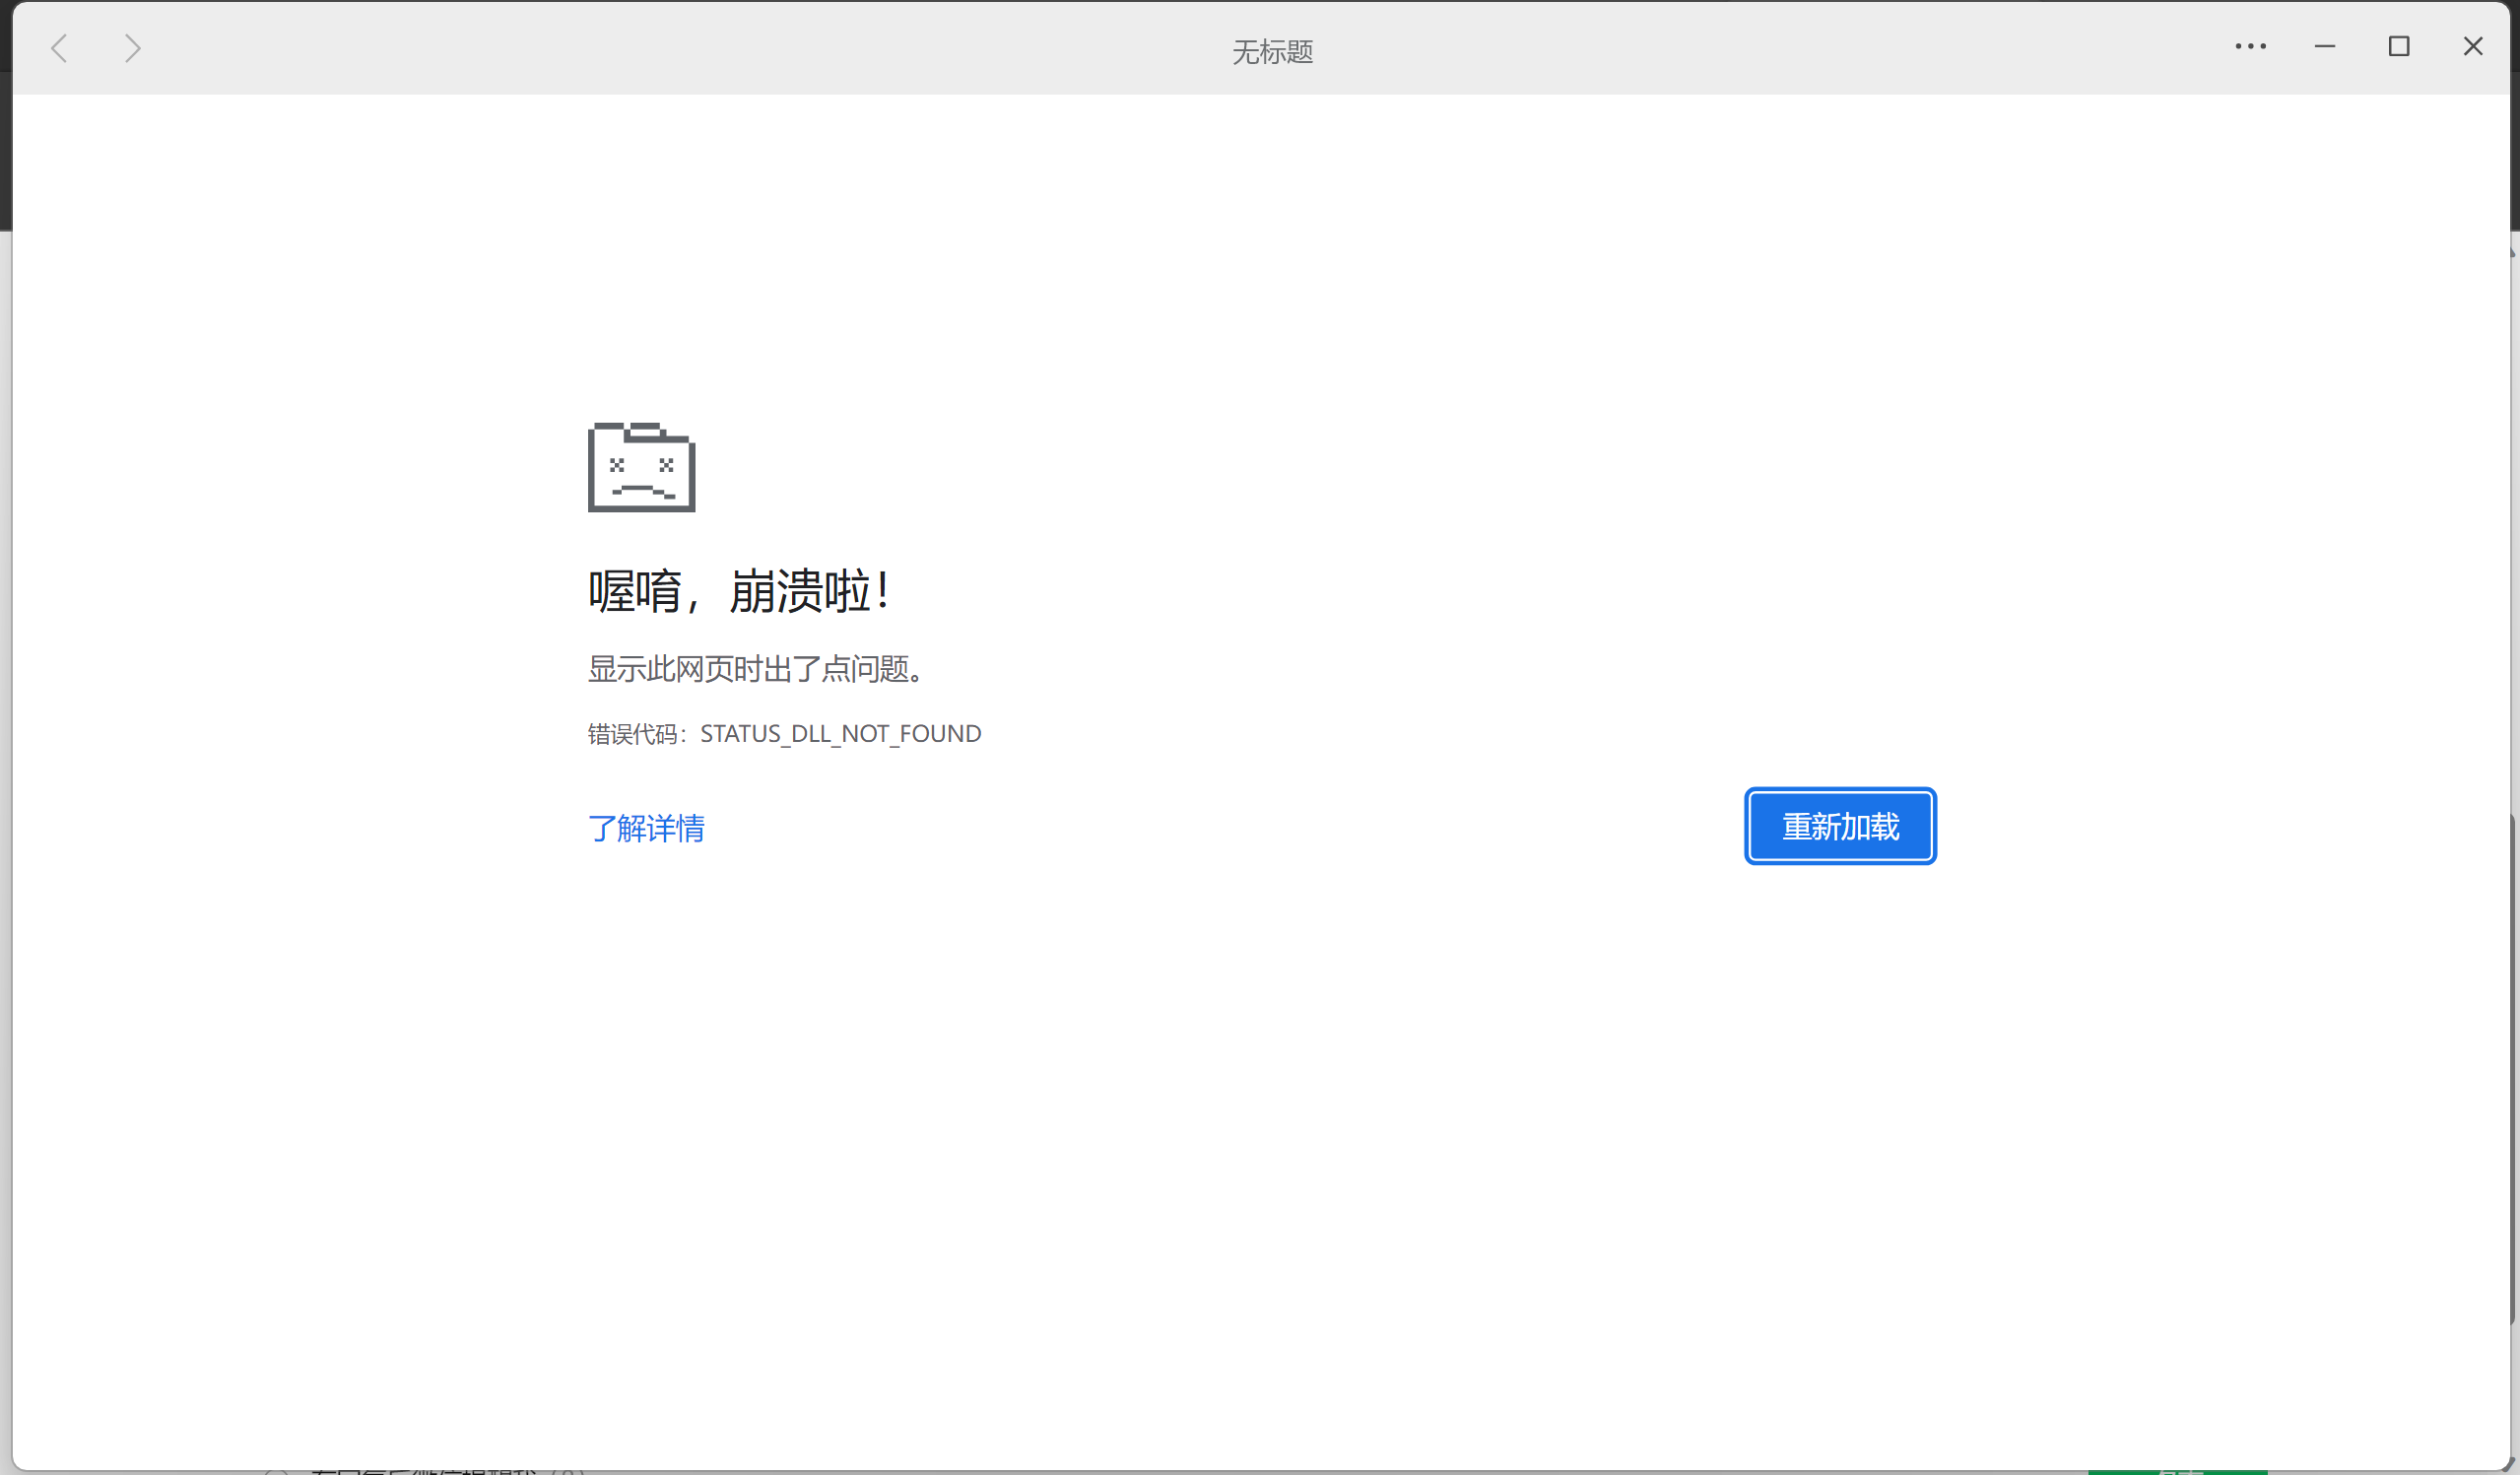The height and width of the screenshot is (1475, 2520).
Task: Maximize the 无标题 window
Action: coord(2398,46)
